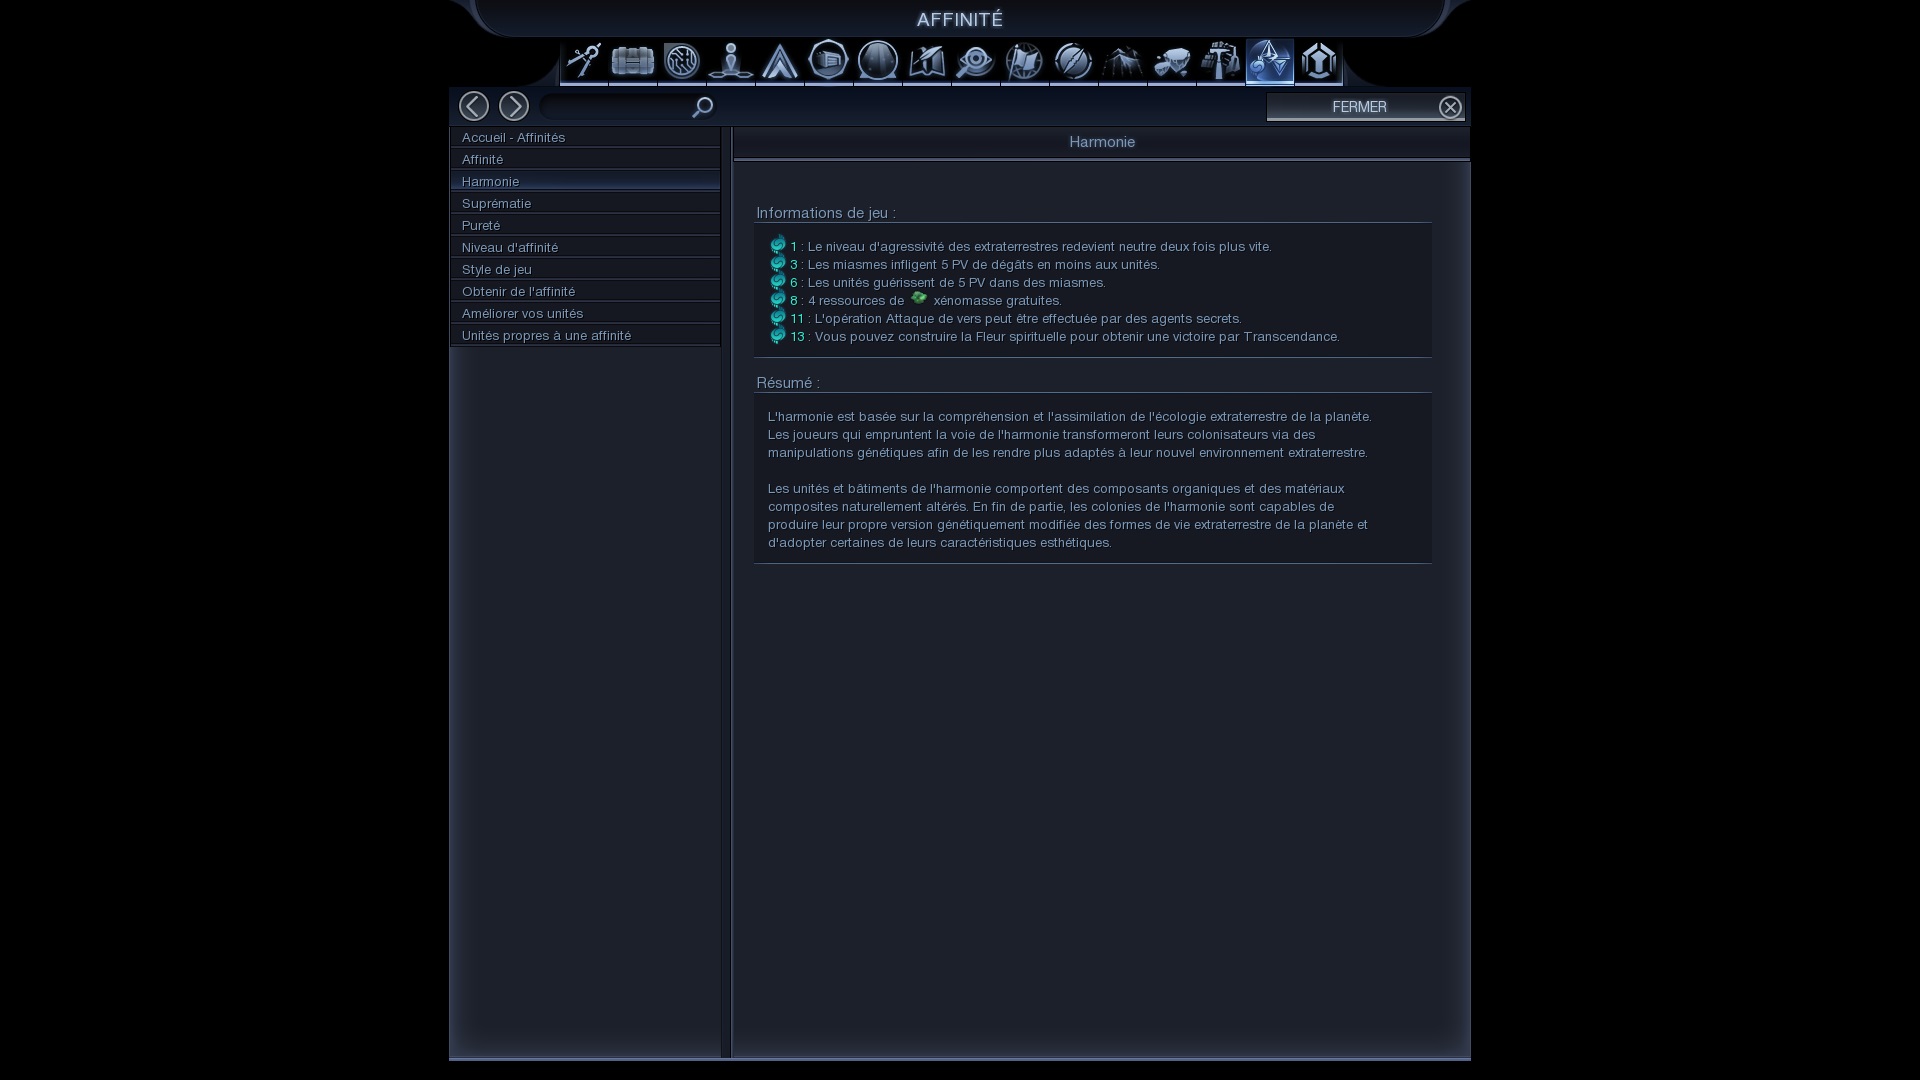Open the hammer improvements category icon
Screen dimensions: 1920x1080
click(1220, 61)
